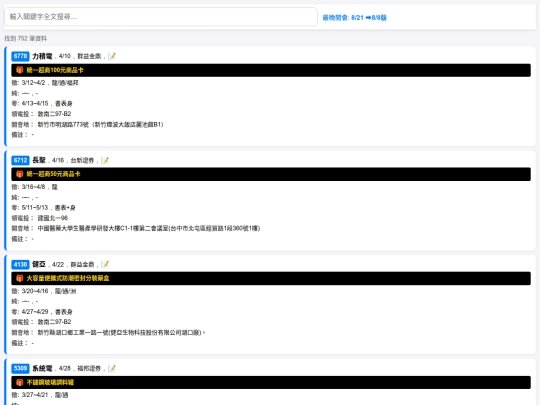Screen dimensions: 540x405
Task: Click the 4/16 meeting date in the 6712 header
Action: point(58,160)
